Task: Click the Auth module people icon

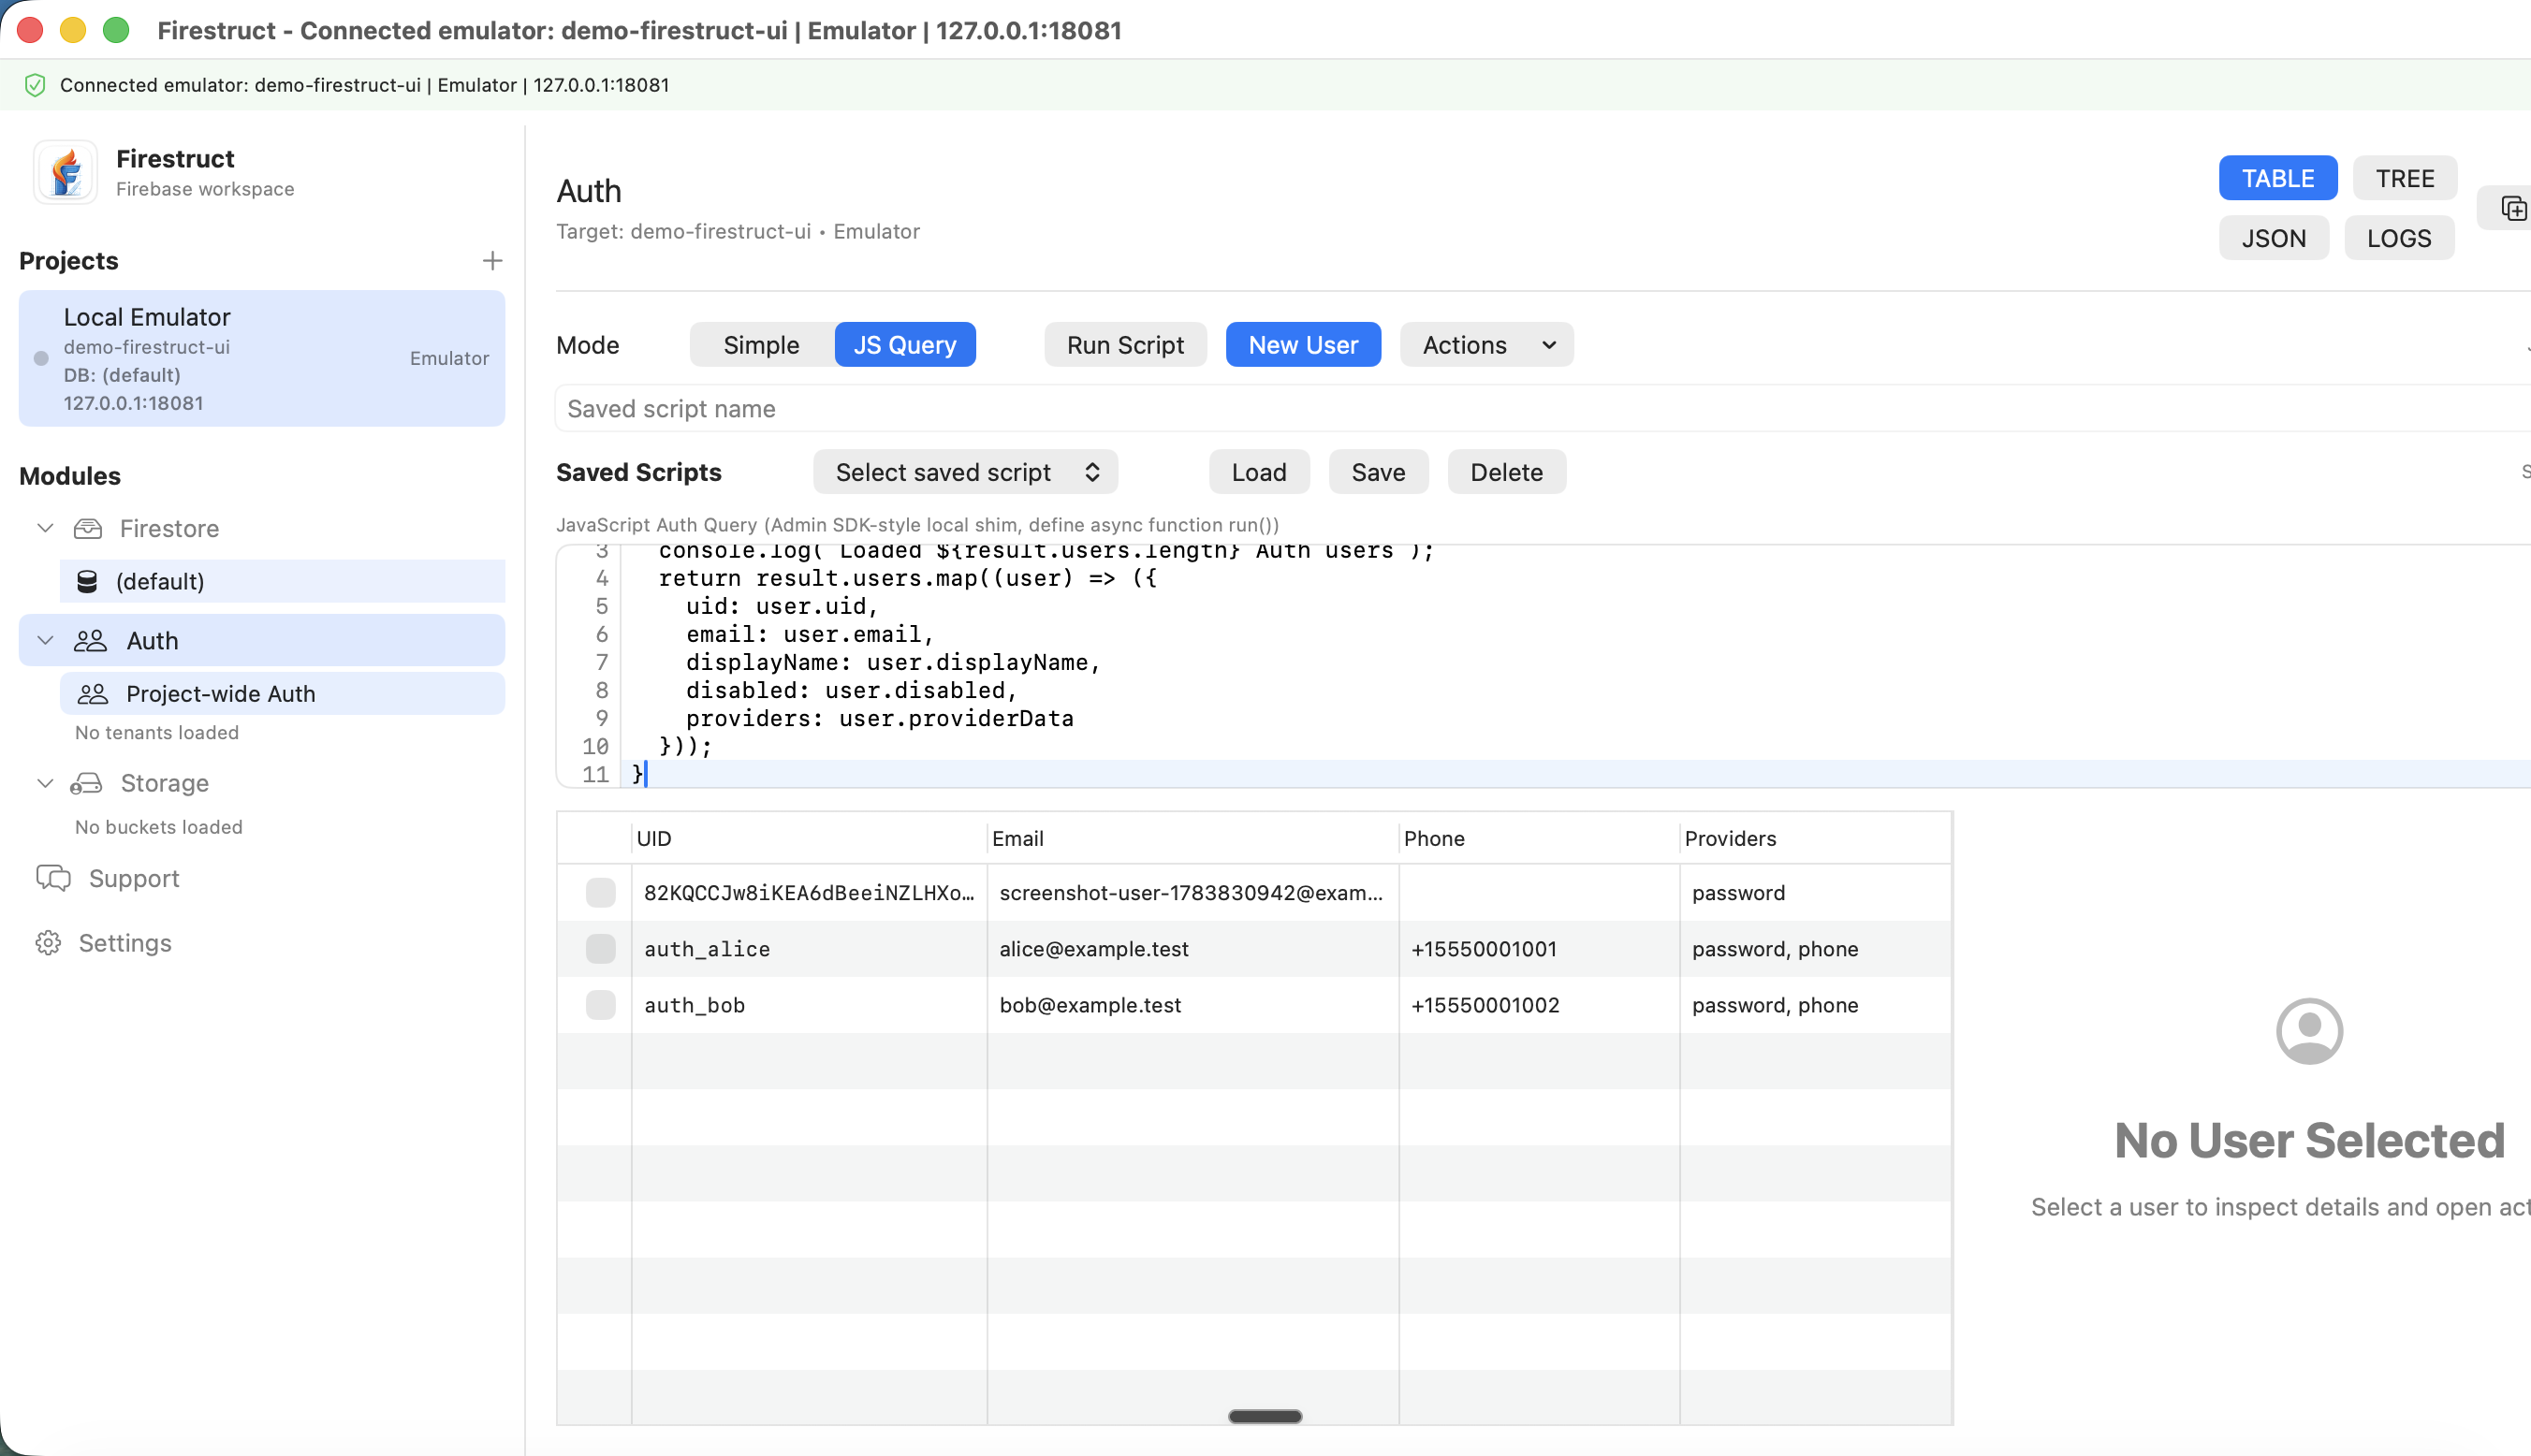Action: pyautogui.click(x=90, y=641)
